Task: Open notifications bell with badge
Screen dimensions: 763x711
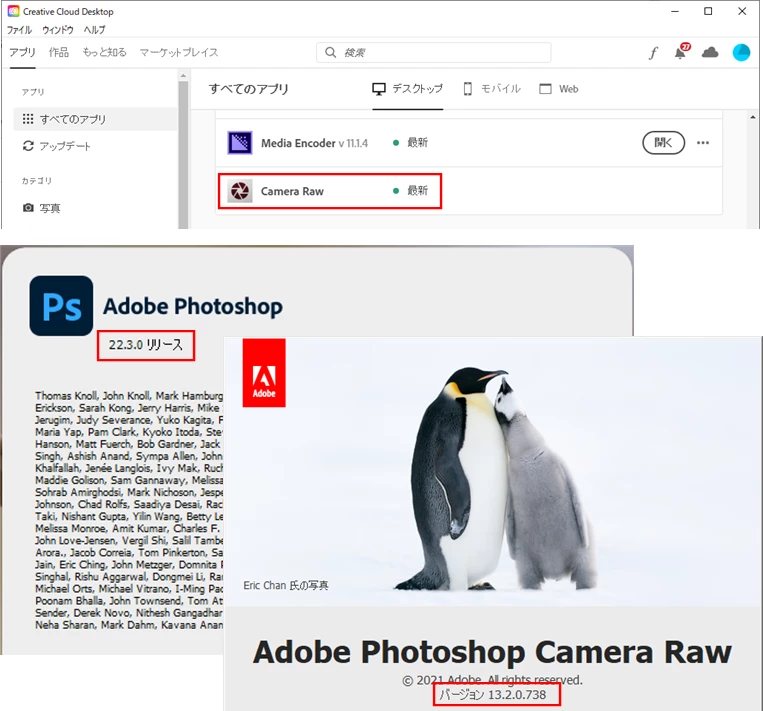Action: coord(682,51)
